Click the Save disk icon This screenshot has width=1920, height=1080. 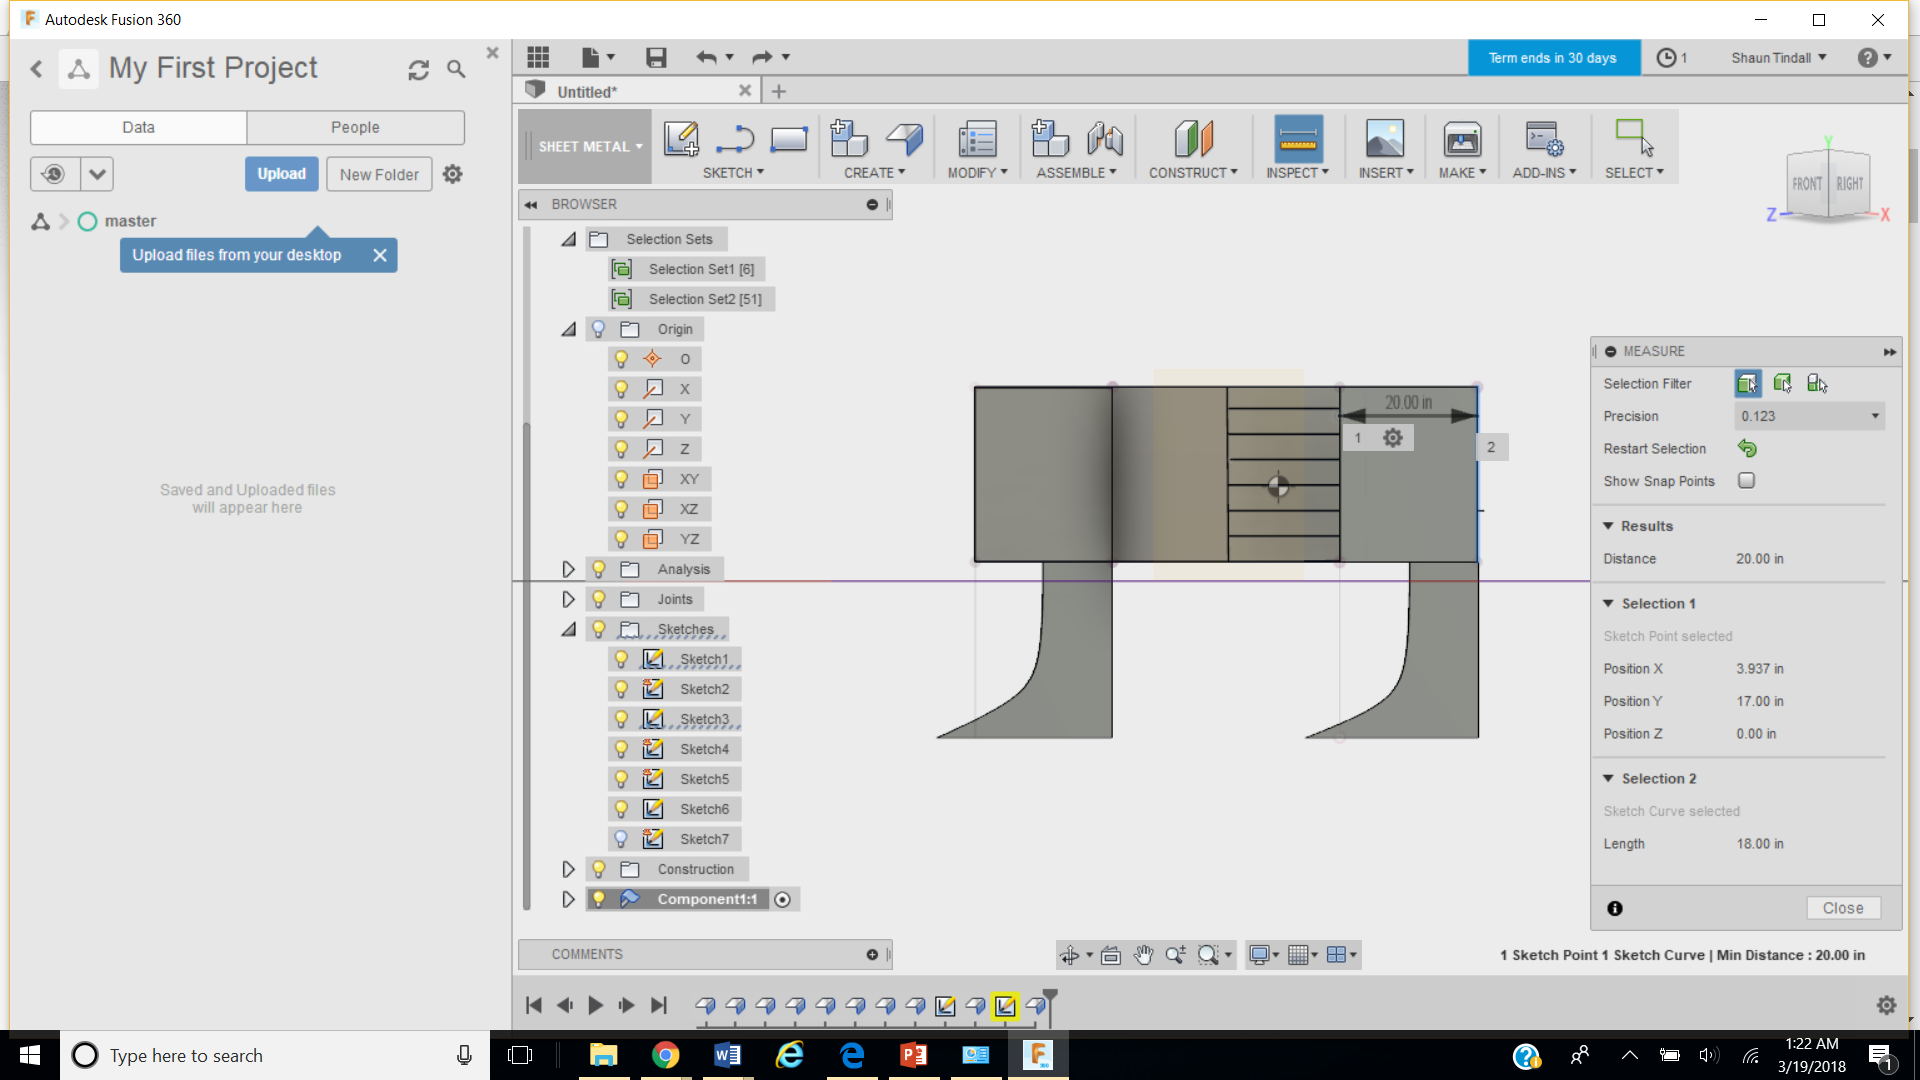656,57
